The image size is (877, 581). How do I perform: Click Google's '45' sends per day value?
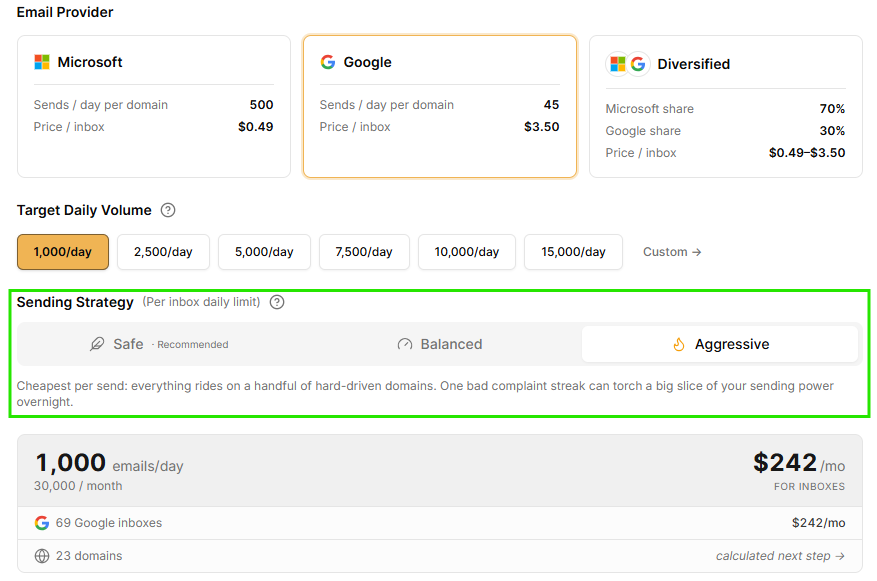pos(551,105)
